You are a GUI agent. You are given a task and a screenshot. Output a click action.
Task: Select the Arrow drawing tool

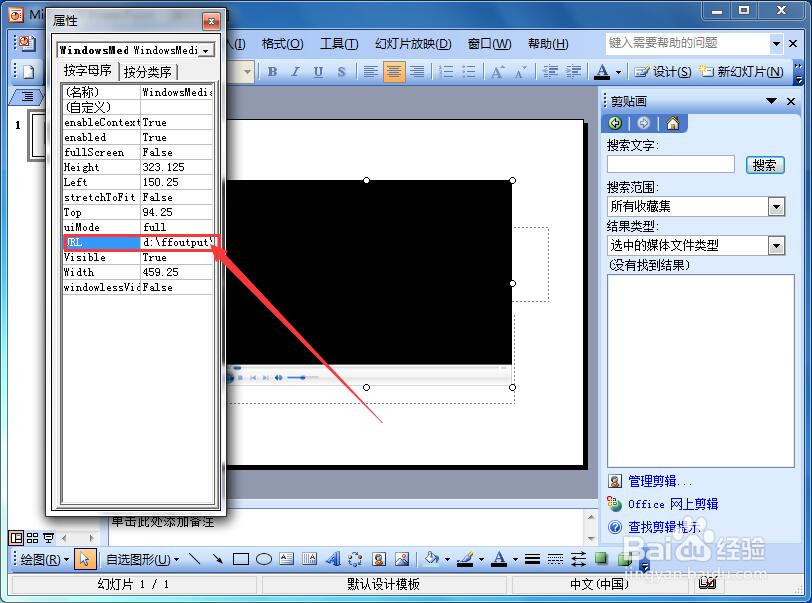pyautogui.click(x=218, y=559)
